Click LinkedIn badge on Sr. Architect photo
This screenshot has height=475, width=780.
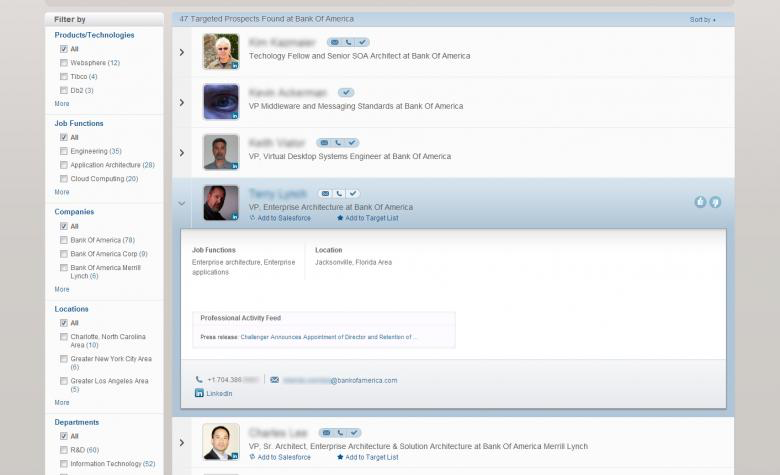click(235, 456)
